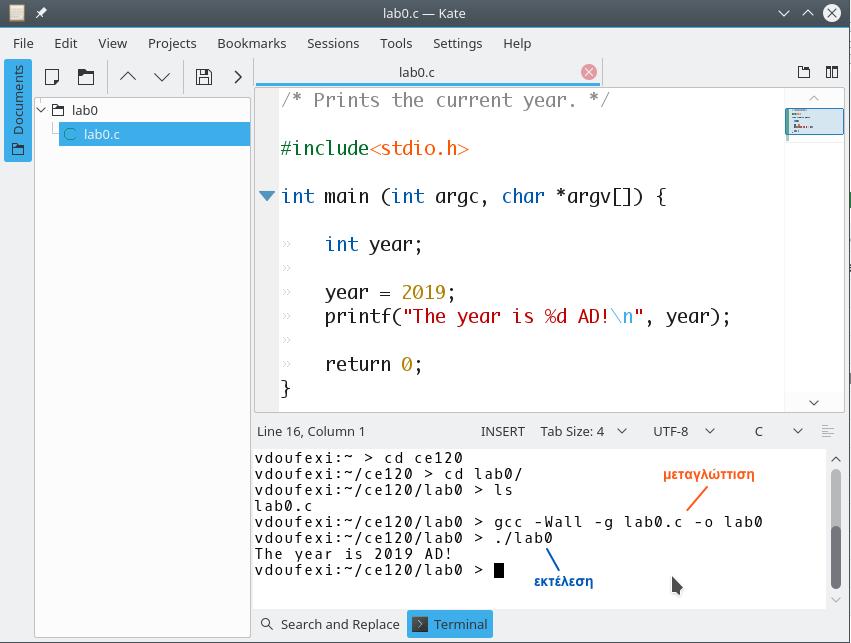This screenshot has width=851, height=643.
Task: Click the '#include<stdio.h>' line in editor
Action: coord(374,148)
